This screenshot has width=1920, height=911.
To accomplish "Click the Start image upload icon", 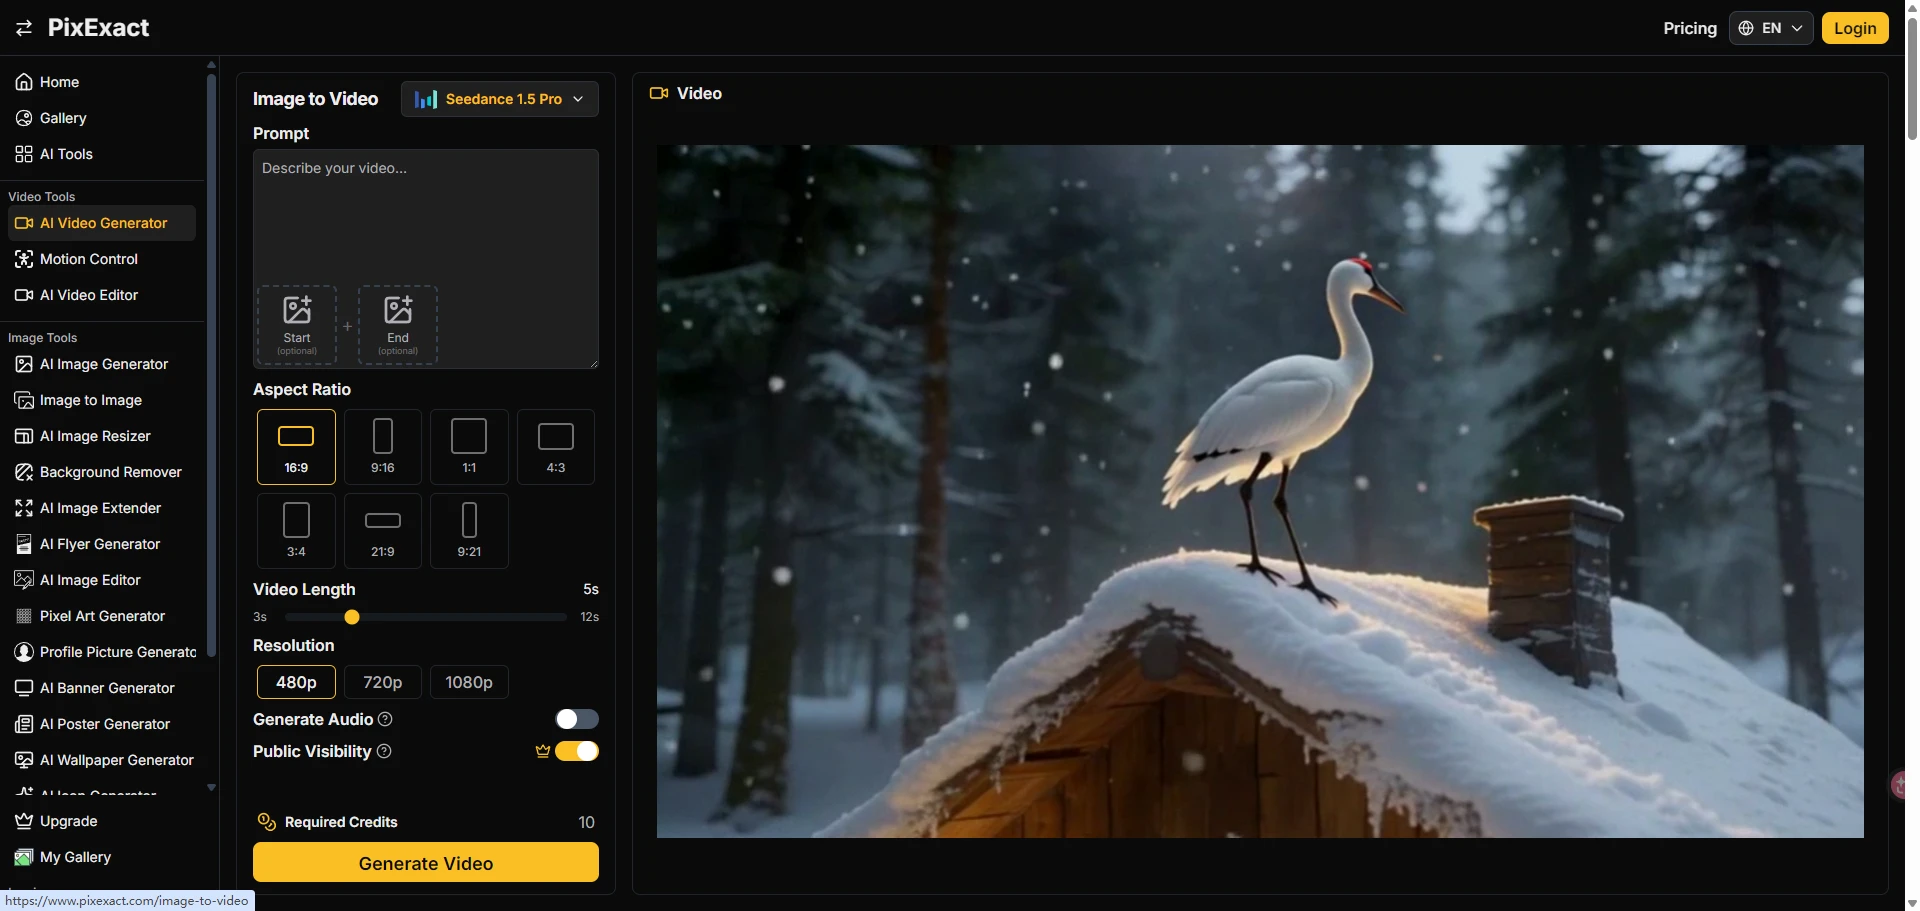I will pos(297,311).
